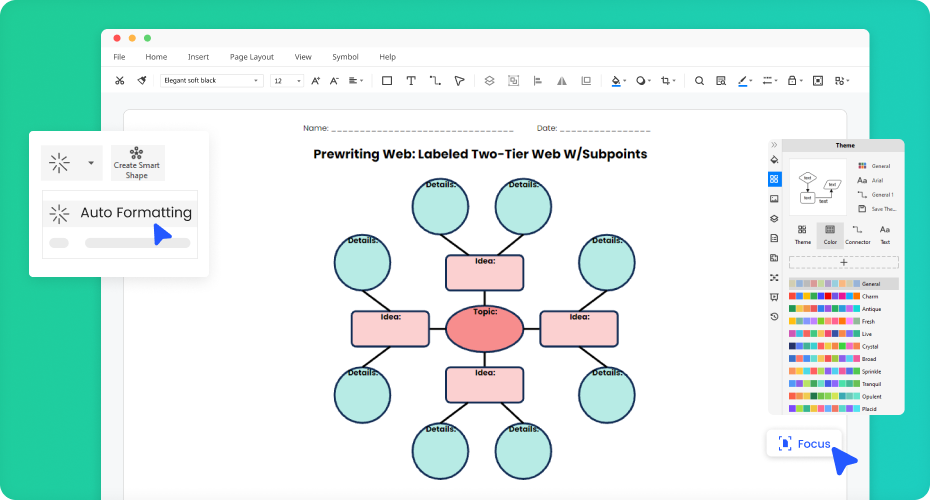Open the Insert menu
The height and width of the screenshot is (500, 930).
pyautogui.click(x=198, y=57)
